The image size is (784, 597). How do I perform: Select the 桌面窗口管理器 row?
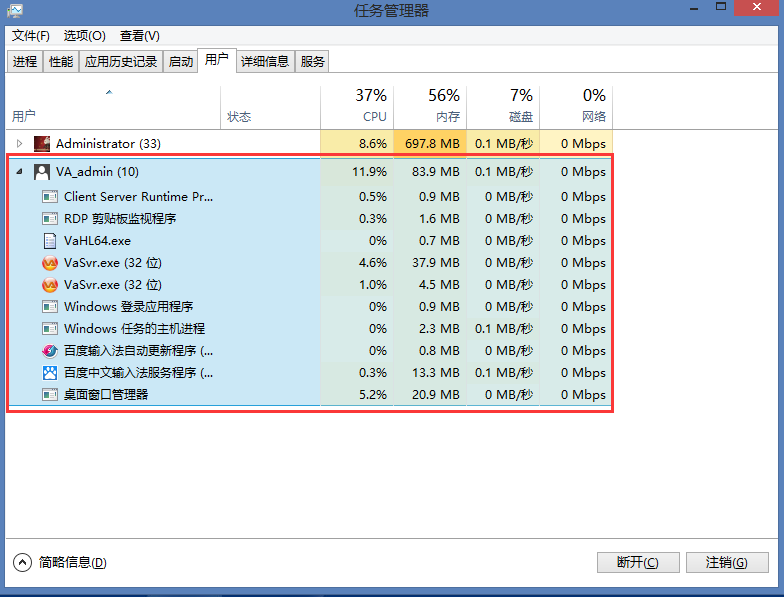309,395
